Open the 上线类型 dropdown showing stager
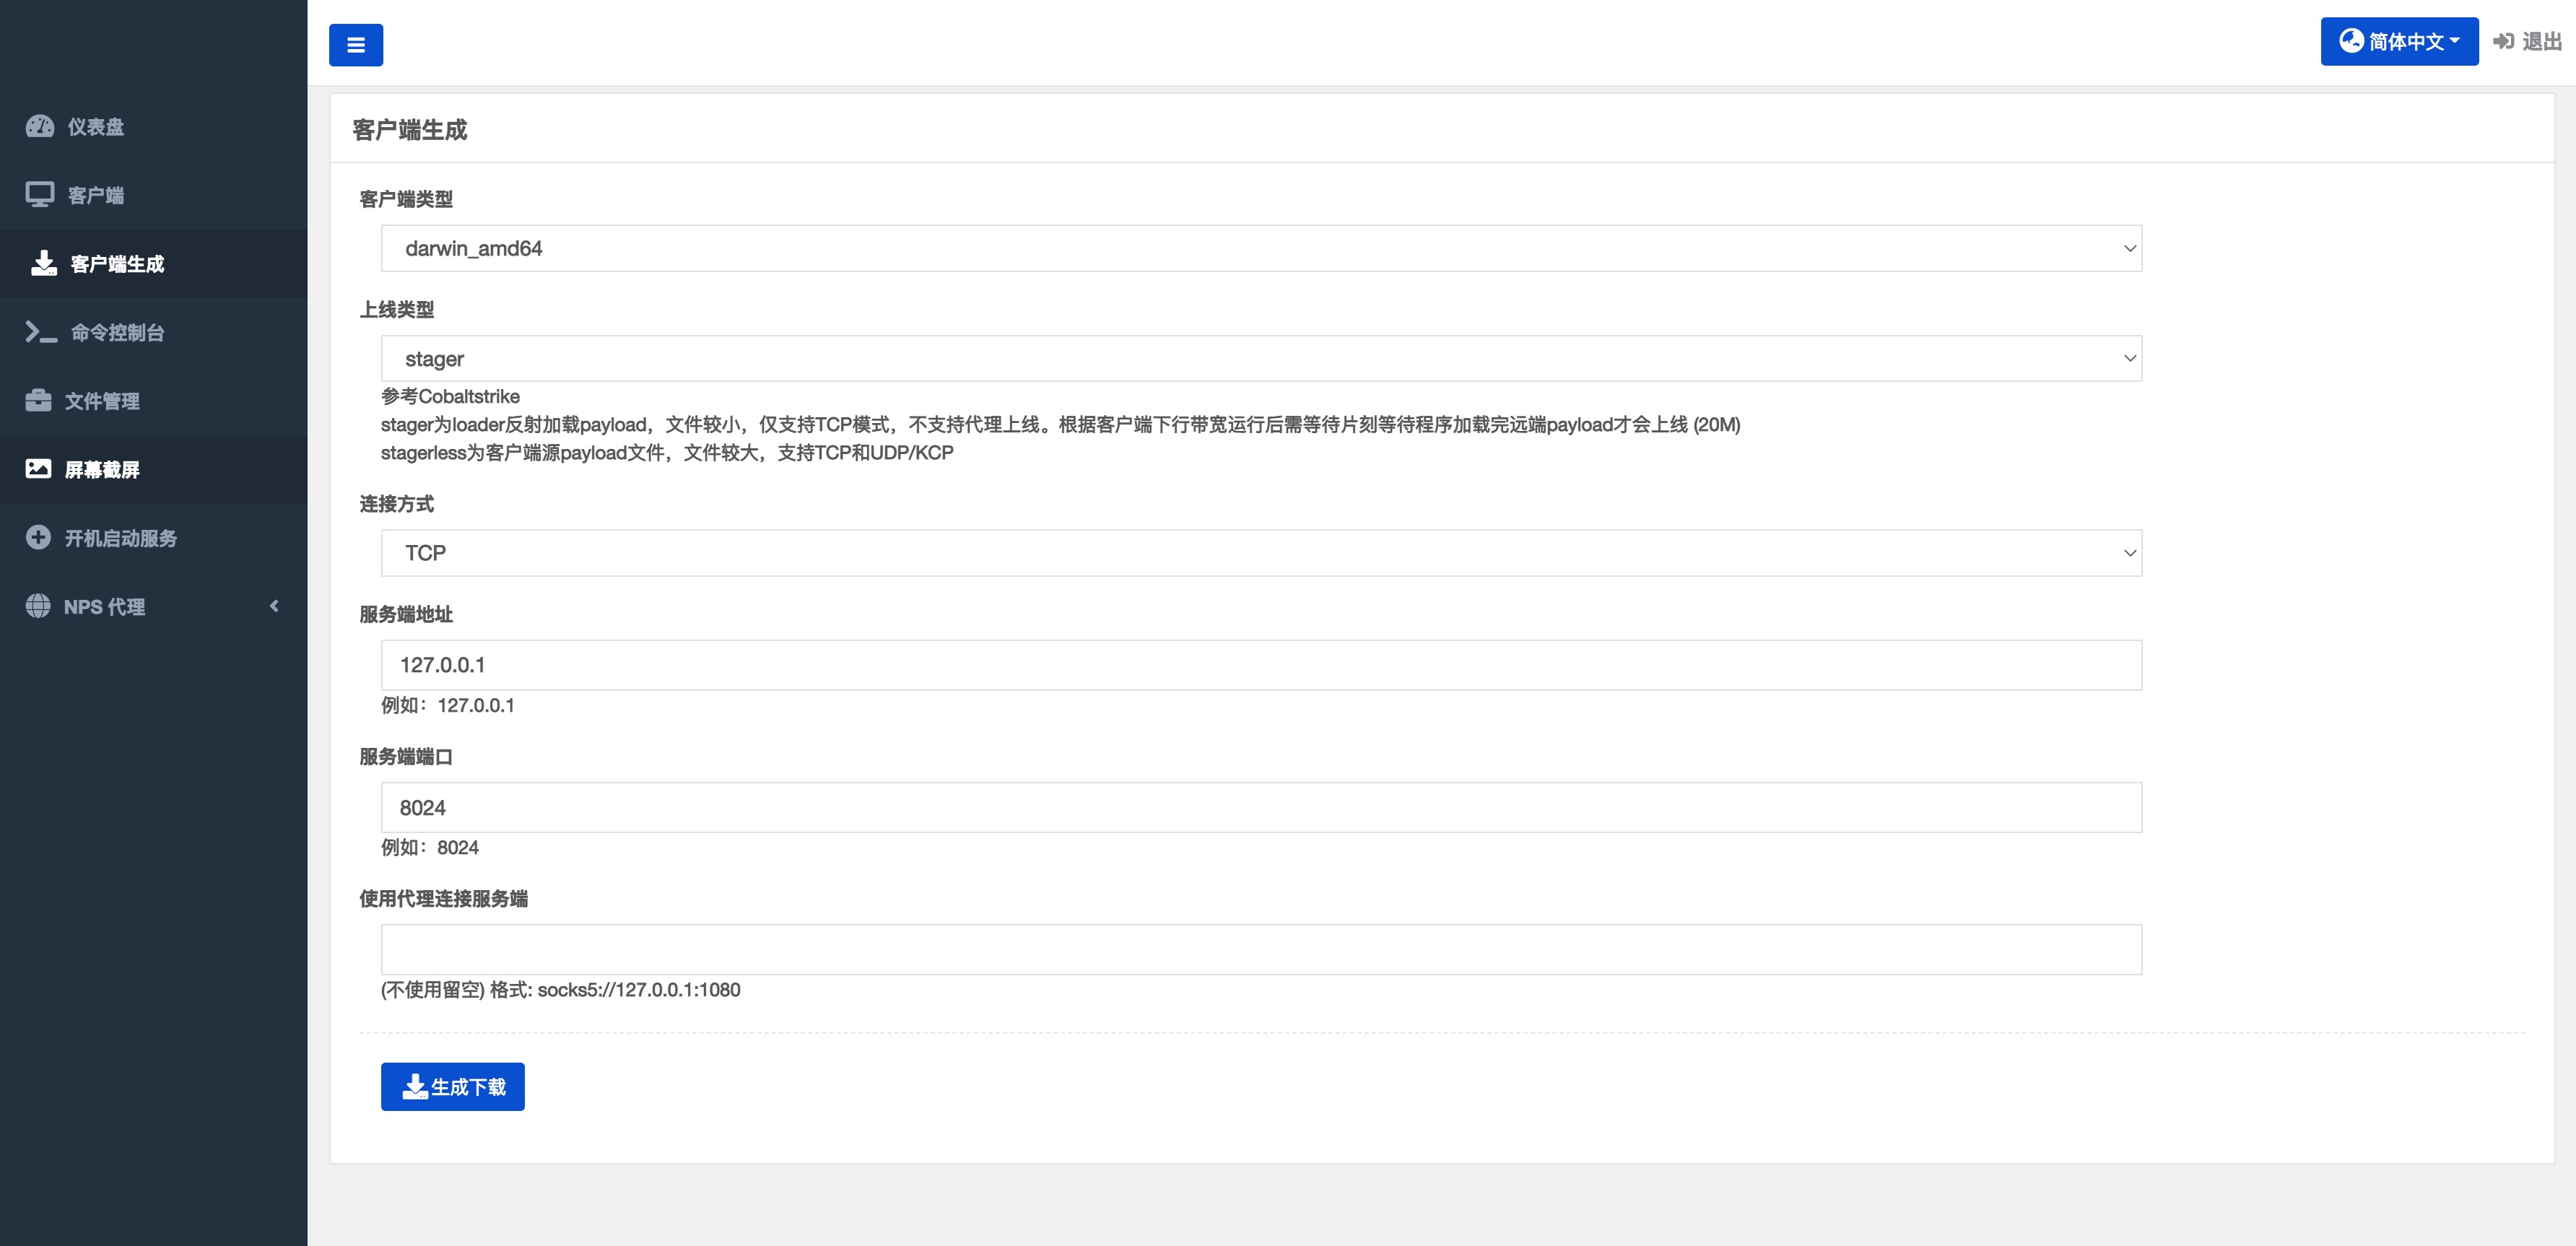The height and width of the screenshot is (1246, 2576). (1260, 358)
